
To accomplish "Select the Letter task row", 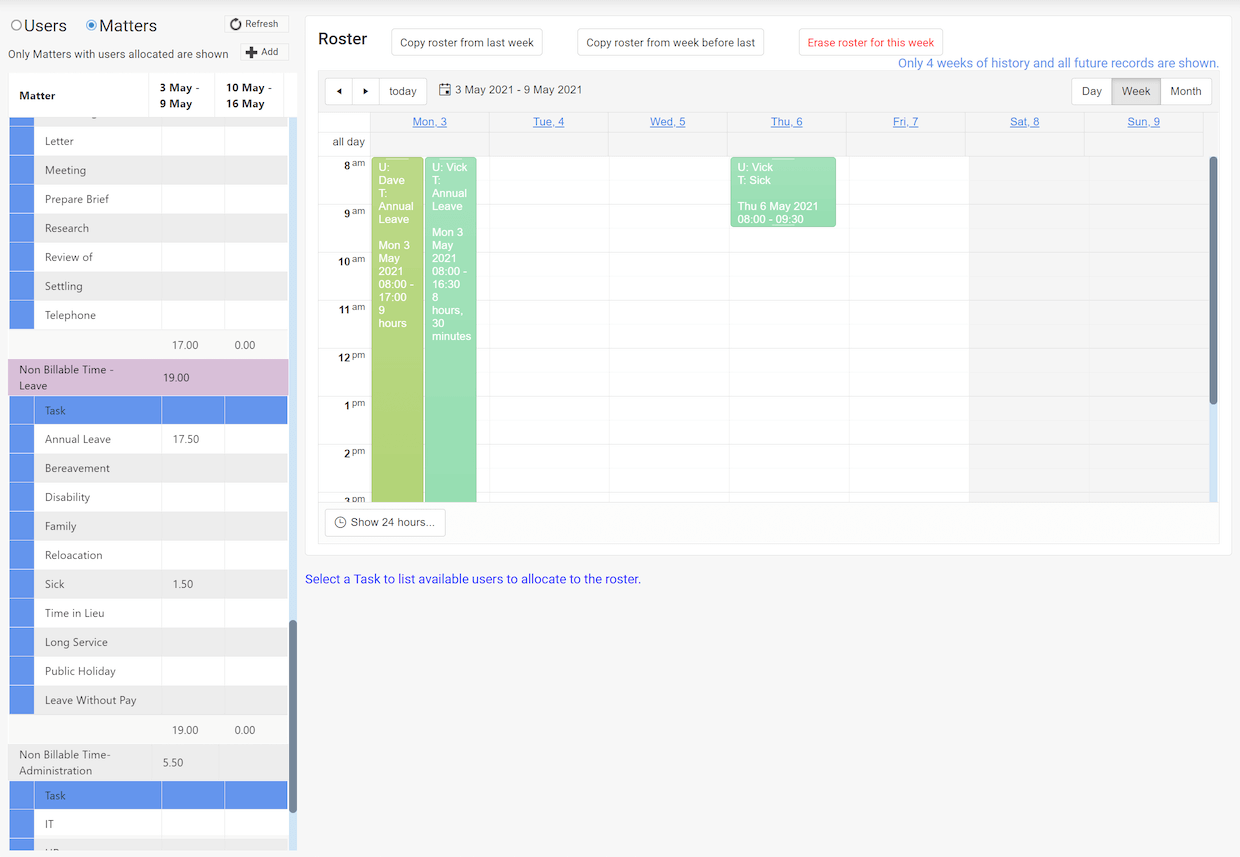I will (148, 141).
